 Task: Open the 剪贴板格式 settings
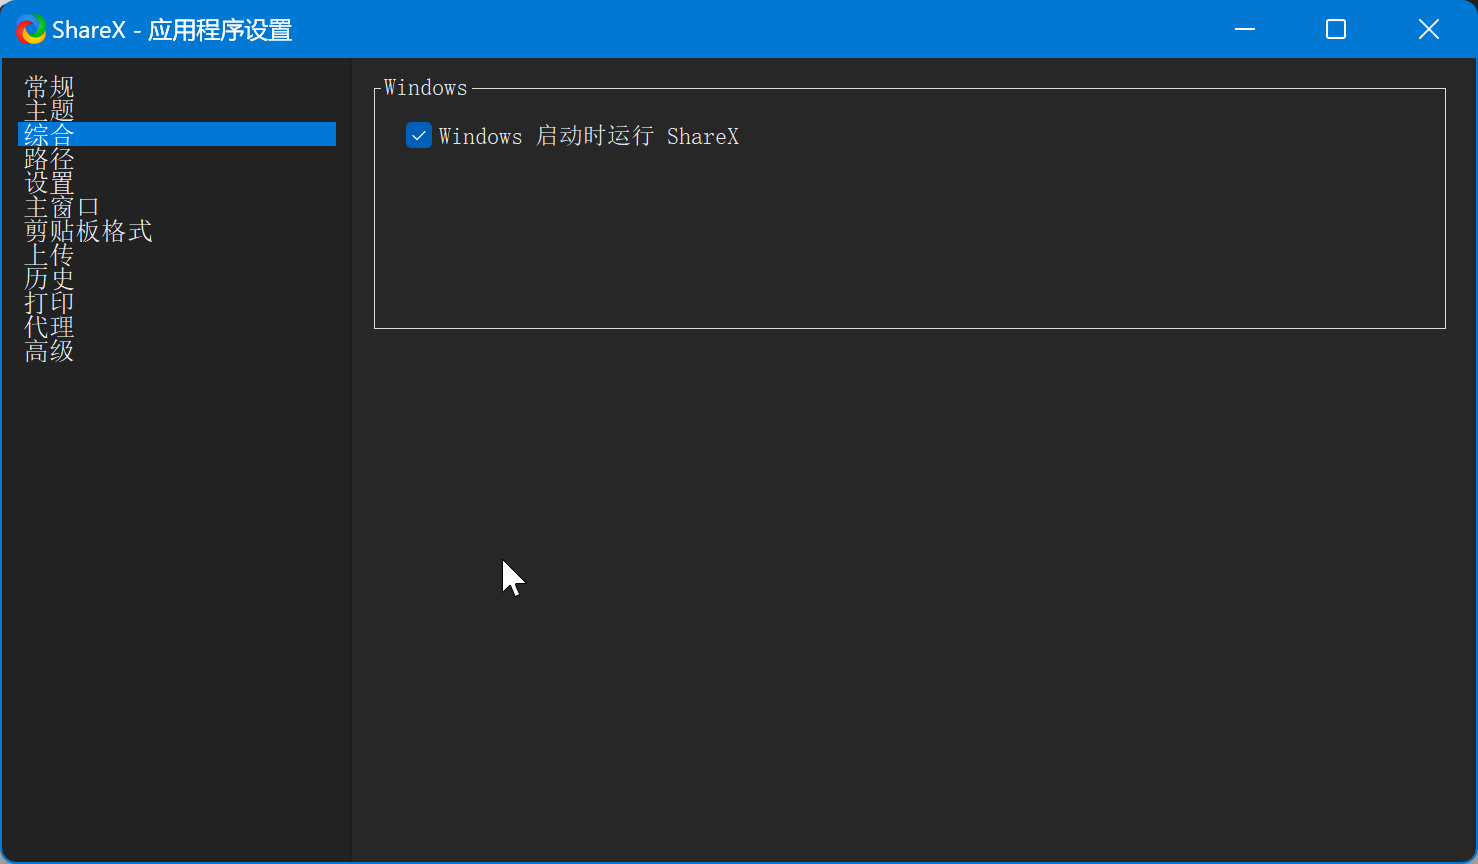(x=88, y=231)
